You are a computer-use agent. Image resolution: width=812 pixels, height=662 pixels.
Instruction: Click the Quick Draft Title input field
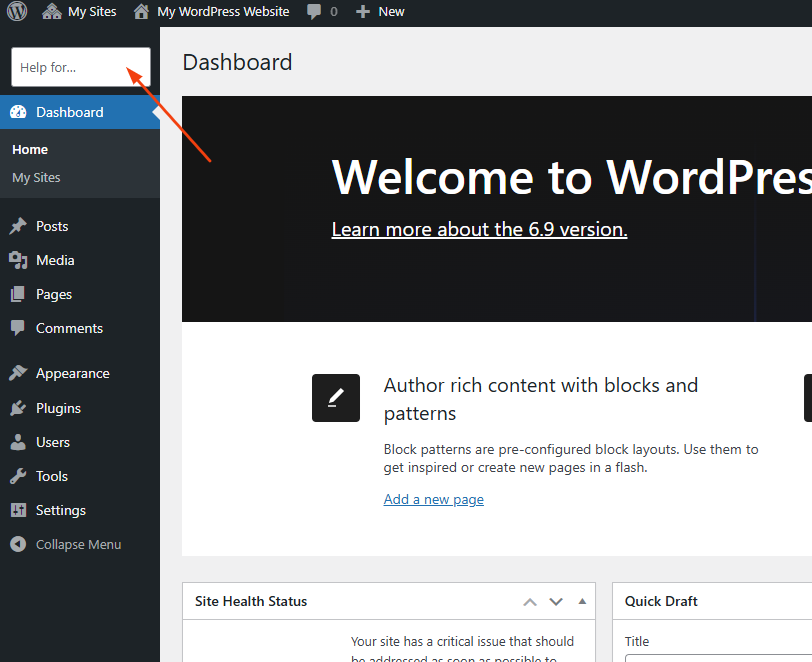[718, 658]
